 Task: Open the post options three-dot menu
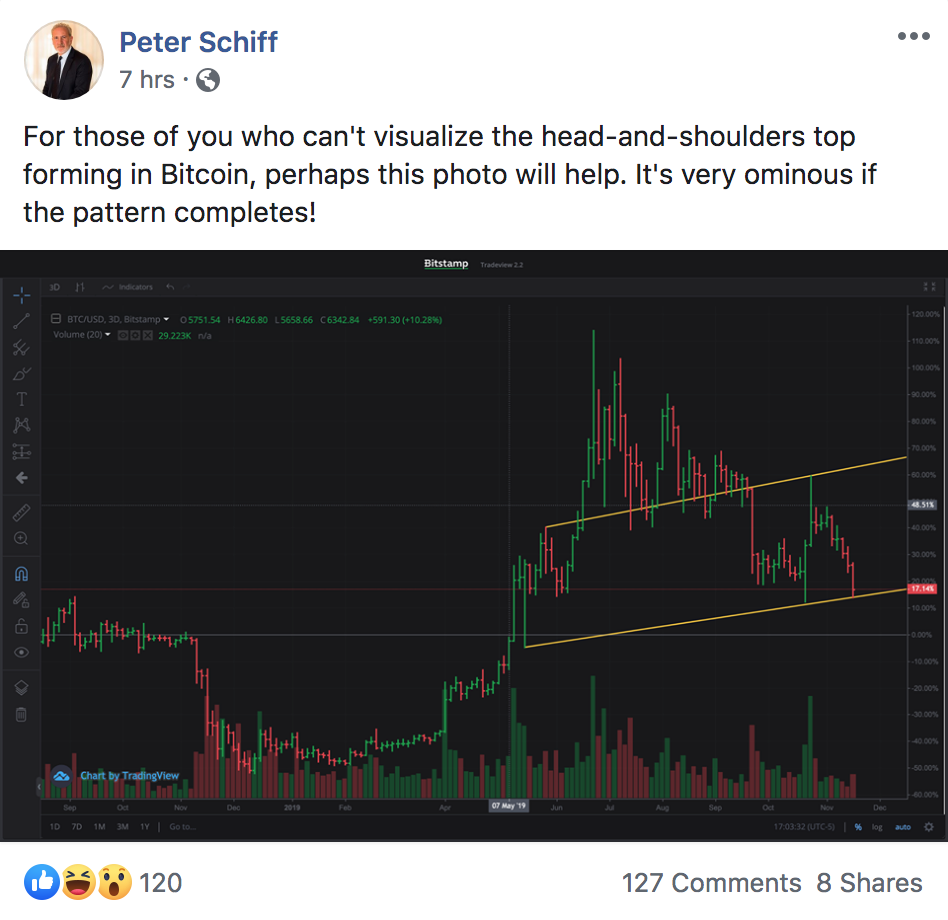point(913,37)
